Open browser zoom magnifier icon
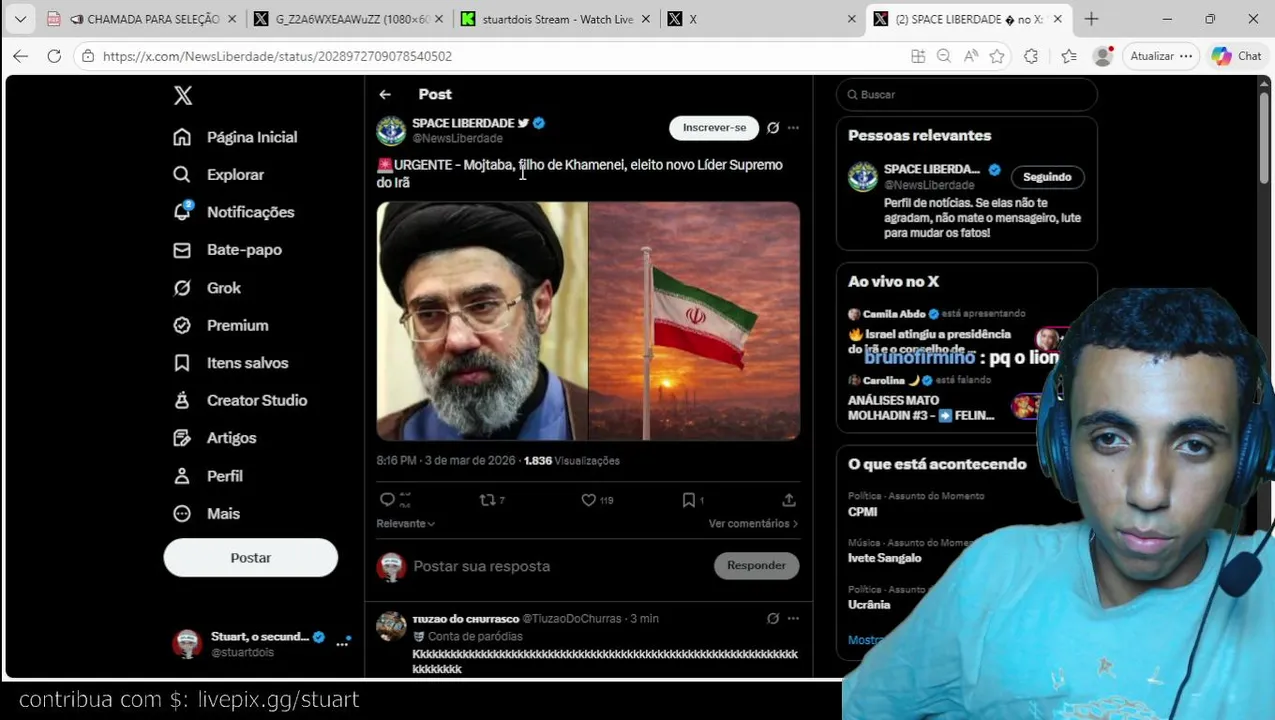This screenshot has width=1275, height=720. click(944, 56)
